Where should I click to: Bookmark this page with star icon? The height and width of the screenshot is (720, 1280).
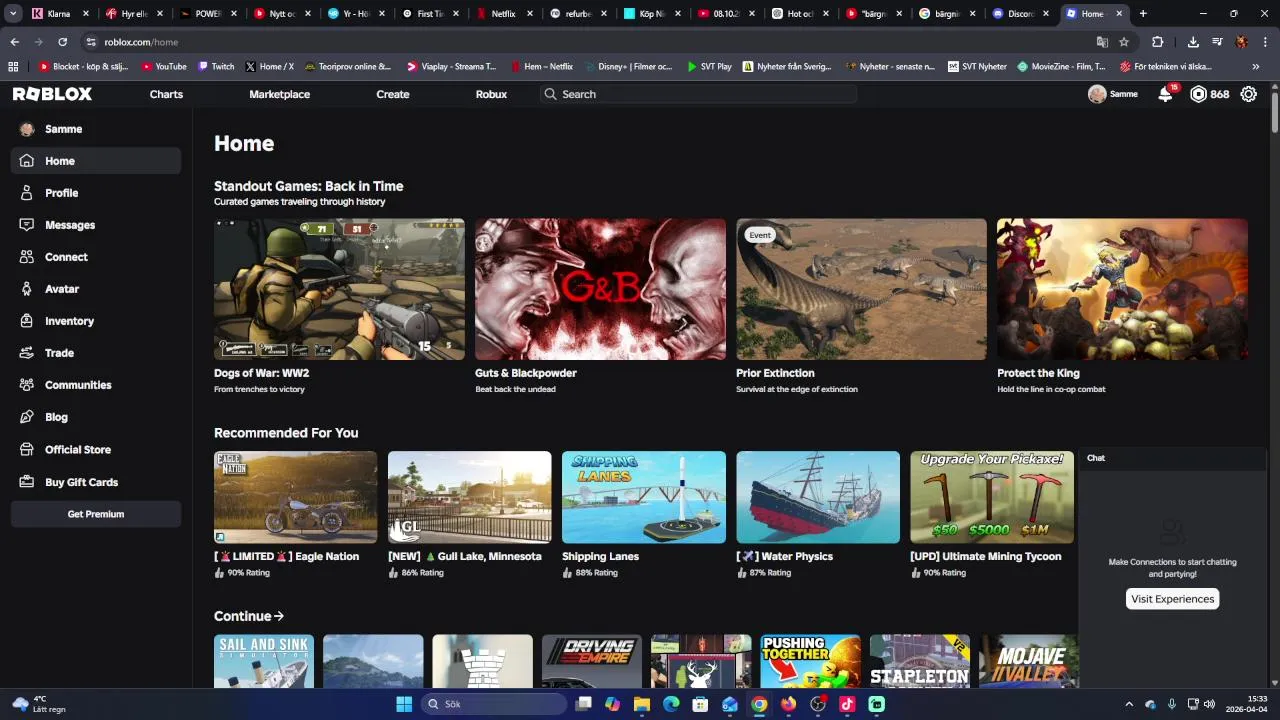[x=1124, y=42]
